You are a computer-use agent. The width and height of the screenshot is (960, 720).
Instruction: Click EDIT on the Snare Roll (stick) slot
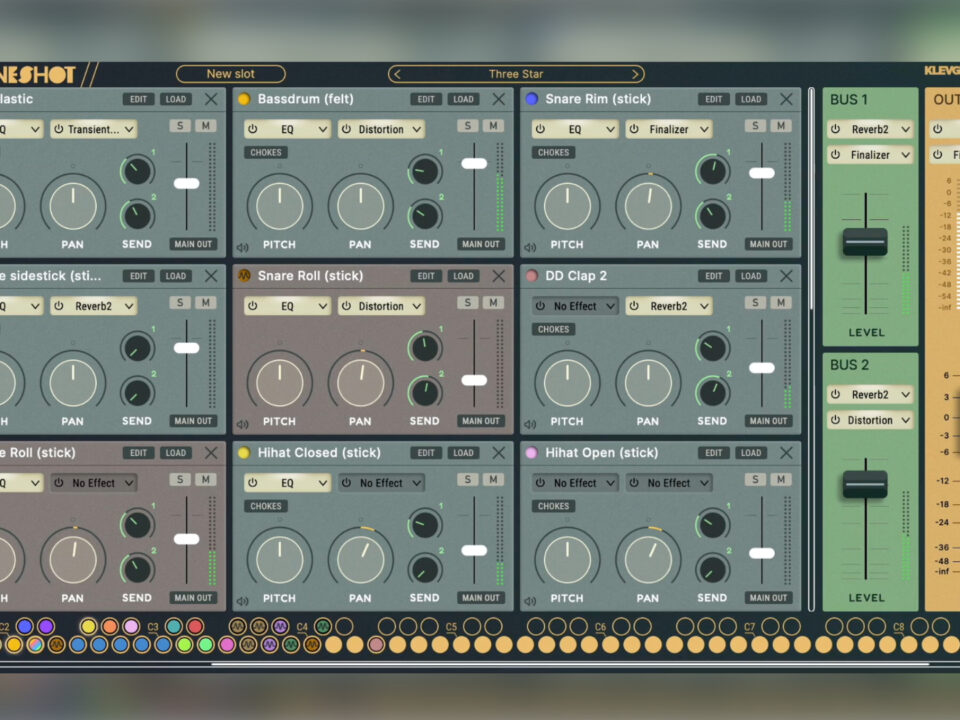tap(426, 276)
